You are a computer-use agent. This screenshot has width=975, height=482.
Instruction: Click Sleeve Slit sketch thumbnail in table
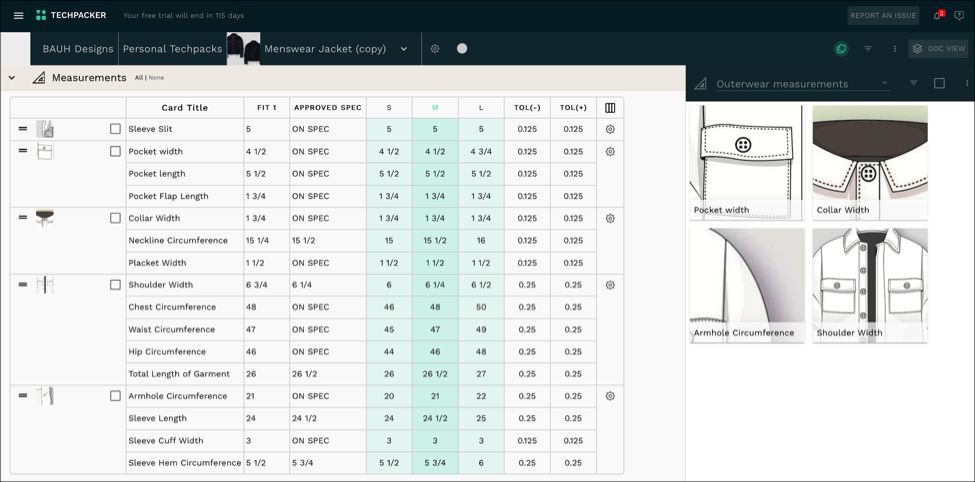(x=45, y=129)
